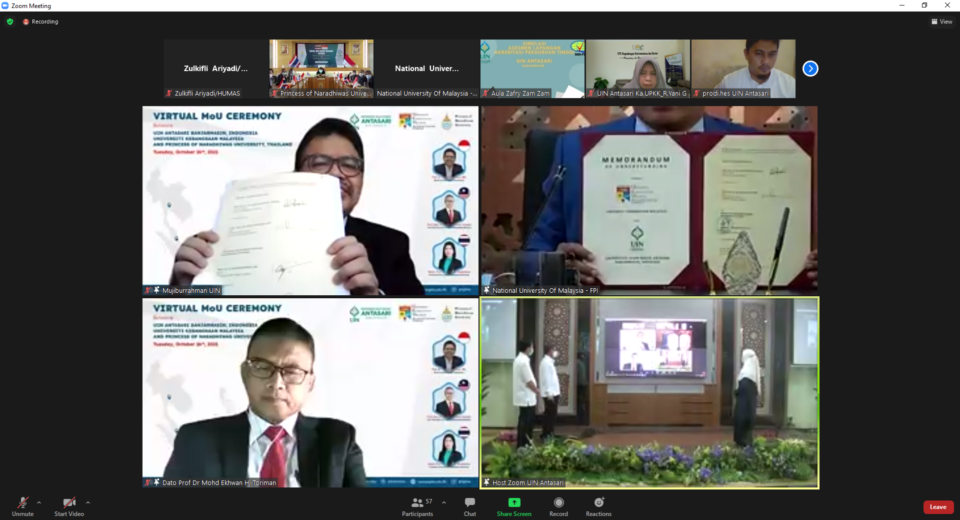Select Zulkifli Ariyadi/HUMAS participant tile
This screenshot has width=960, height=520.
[x=216, y=69]
